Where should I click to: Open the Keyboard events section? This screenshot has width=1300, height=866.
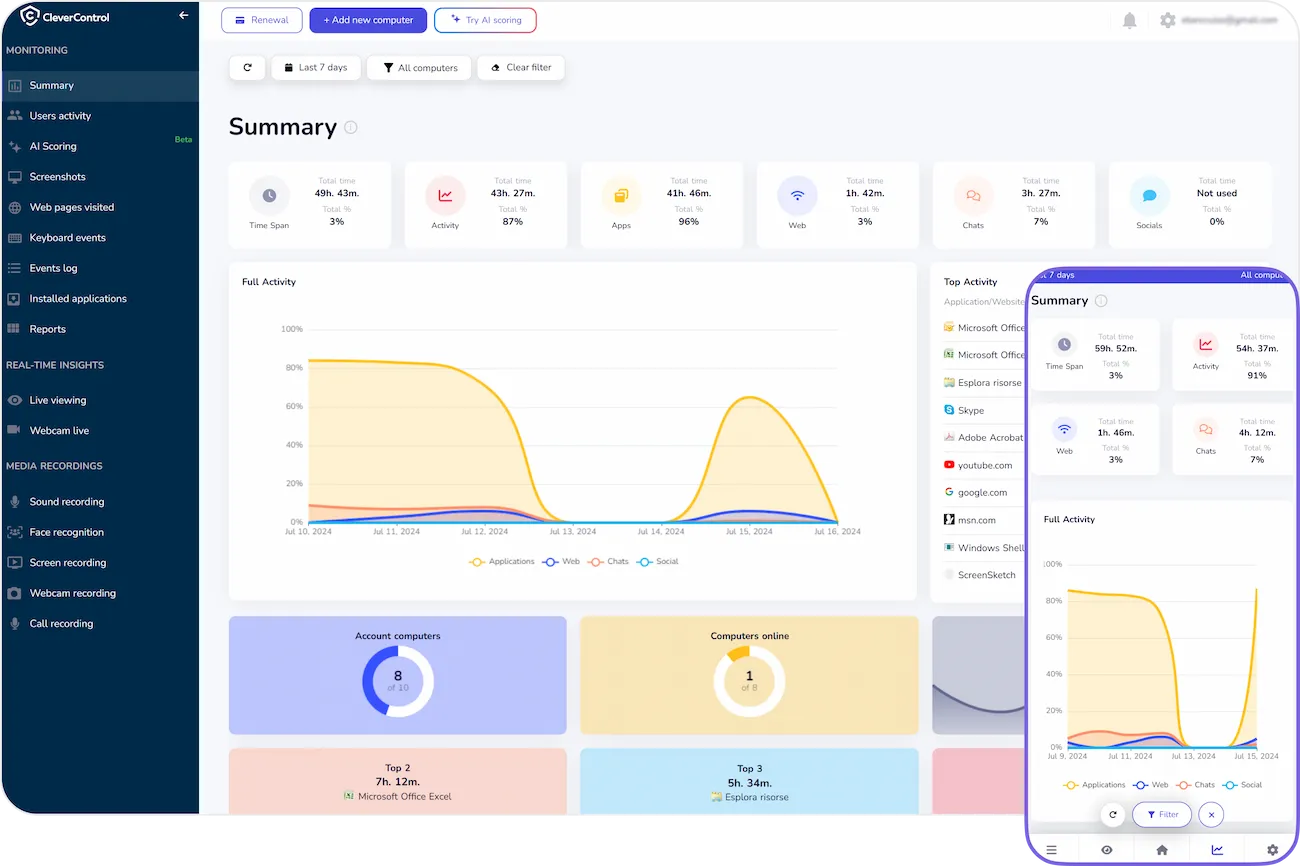pos(68,237)
